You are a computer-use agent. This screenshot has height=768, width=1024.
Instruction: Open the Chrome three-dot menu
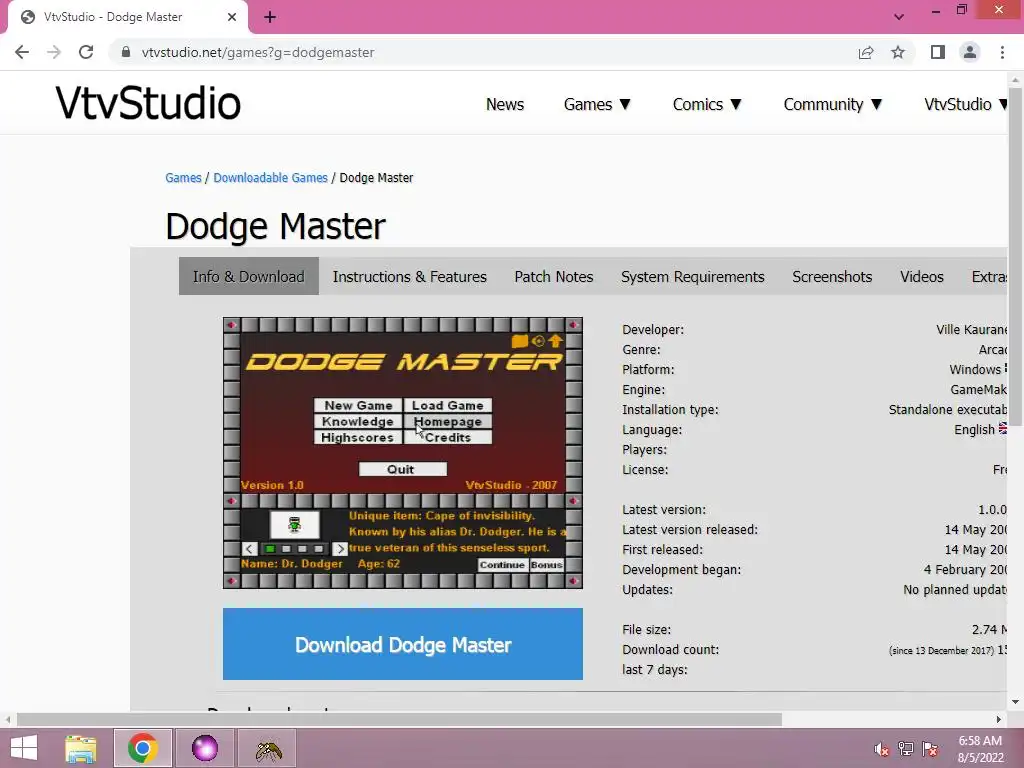pyautogui.click(x=1002, y=52)
